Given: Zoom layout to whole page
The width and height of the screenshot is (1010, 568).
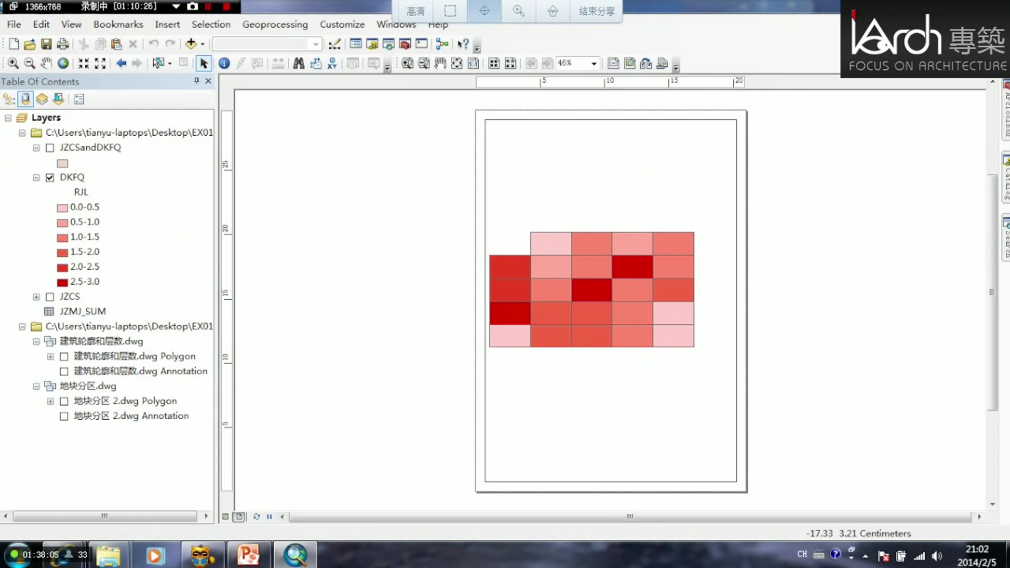Looking at the screenshot, I should click(457, 63).
